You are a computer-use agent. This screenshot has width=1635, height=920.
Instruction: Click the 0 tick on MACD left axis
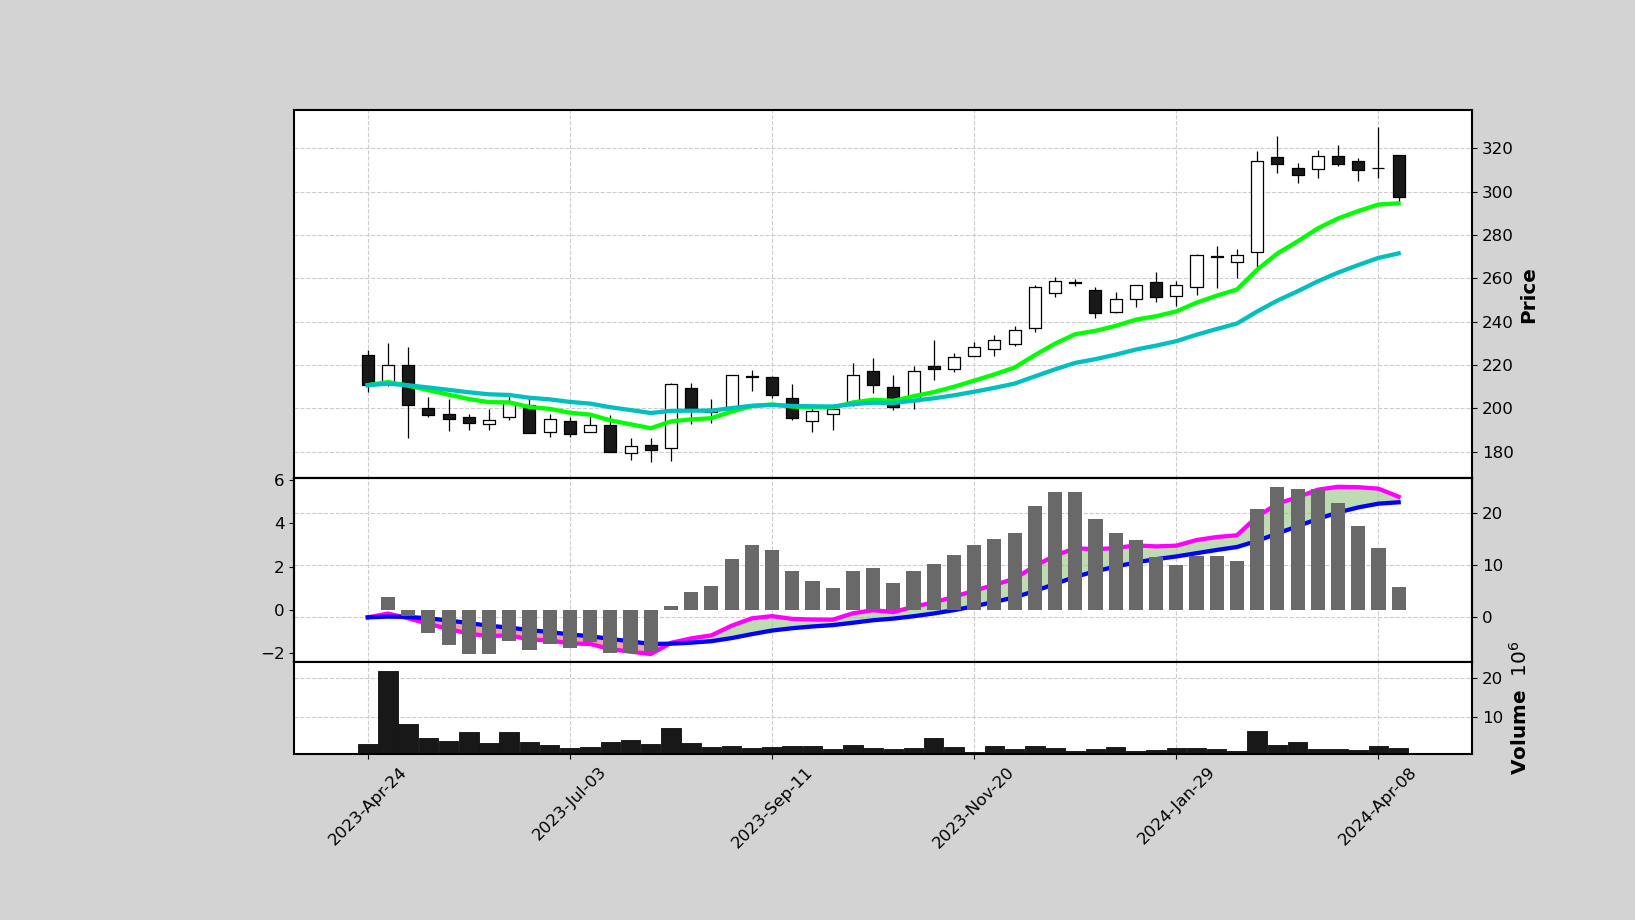pos(279,610)
